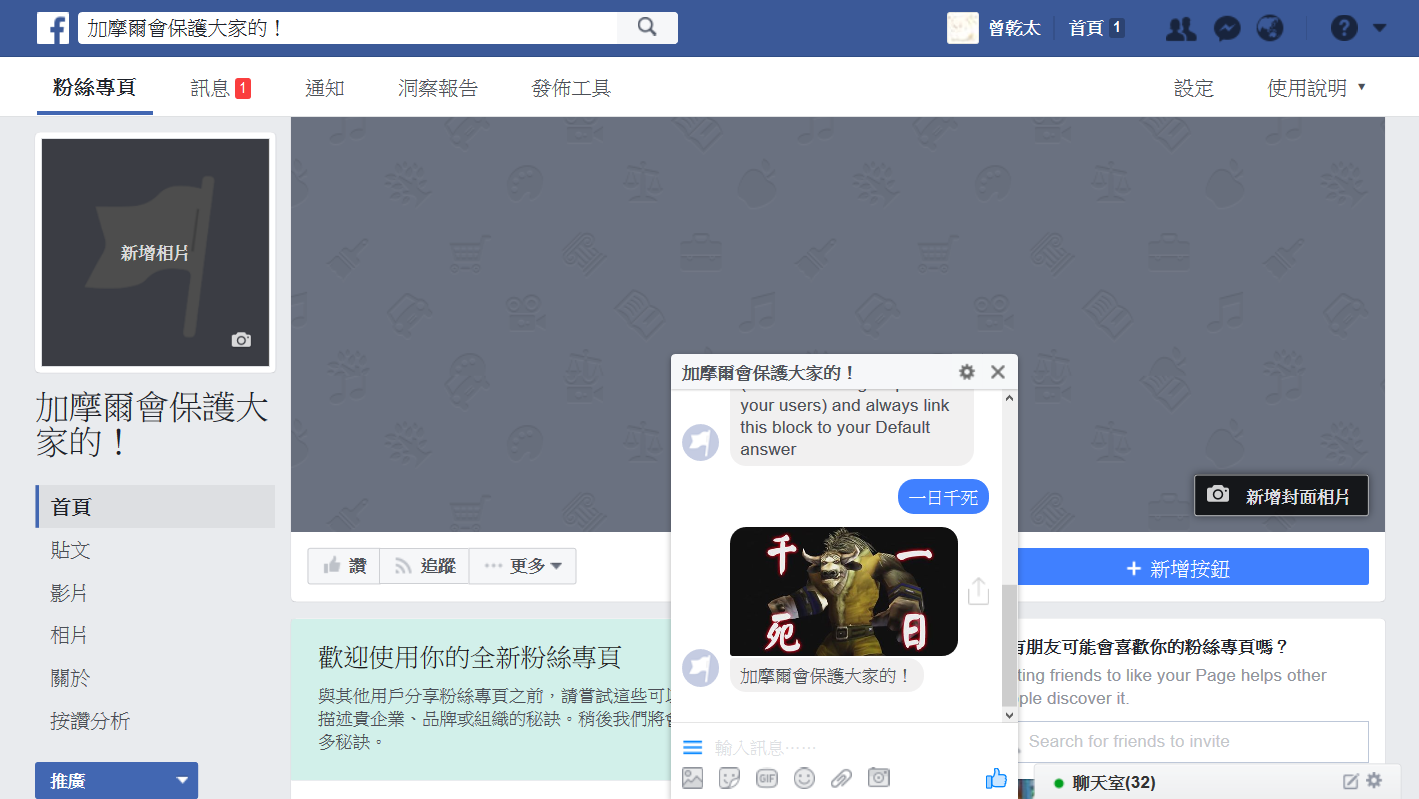Click the chat window title 加摩爾會保護大家的！

coord(769,373)
